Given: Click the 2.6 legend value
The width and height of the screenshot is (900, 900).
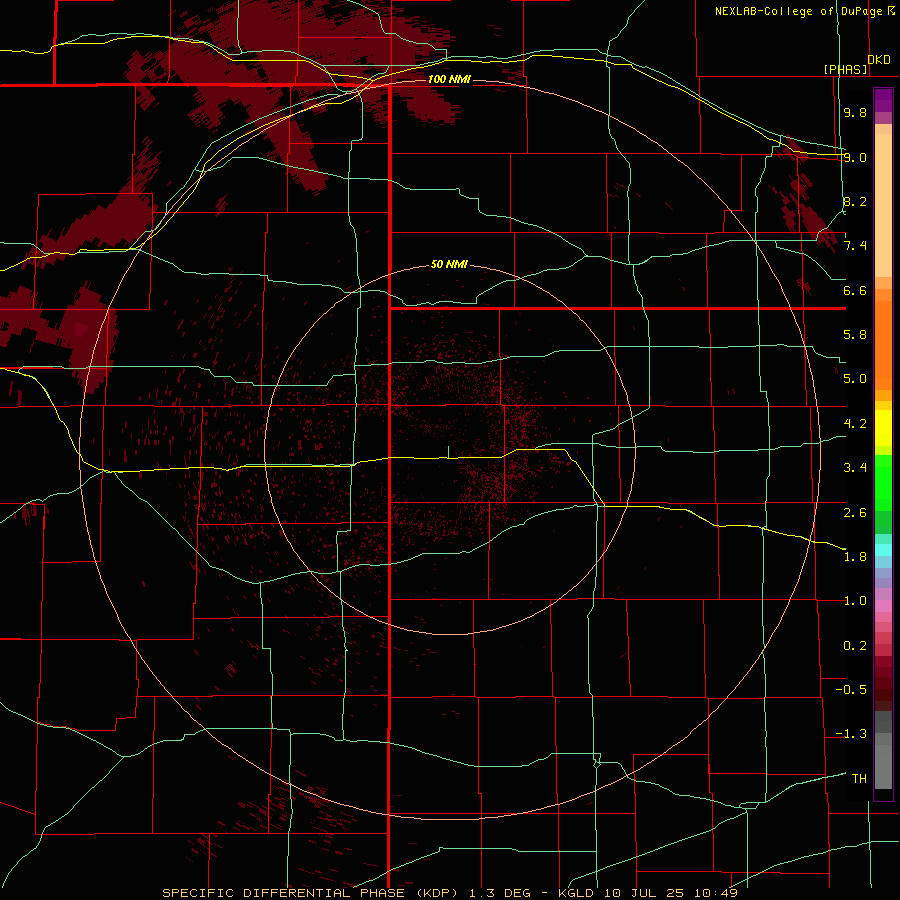Looking at the screenshot, I should (x=855, y=513).
